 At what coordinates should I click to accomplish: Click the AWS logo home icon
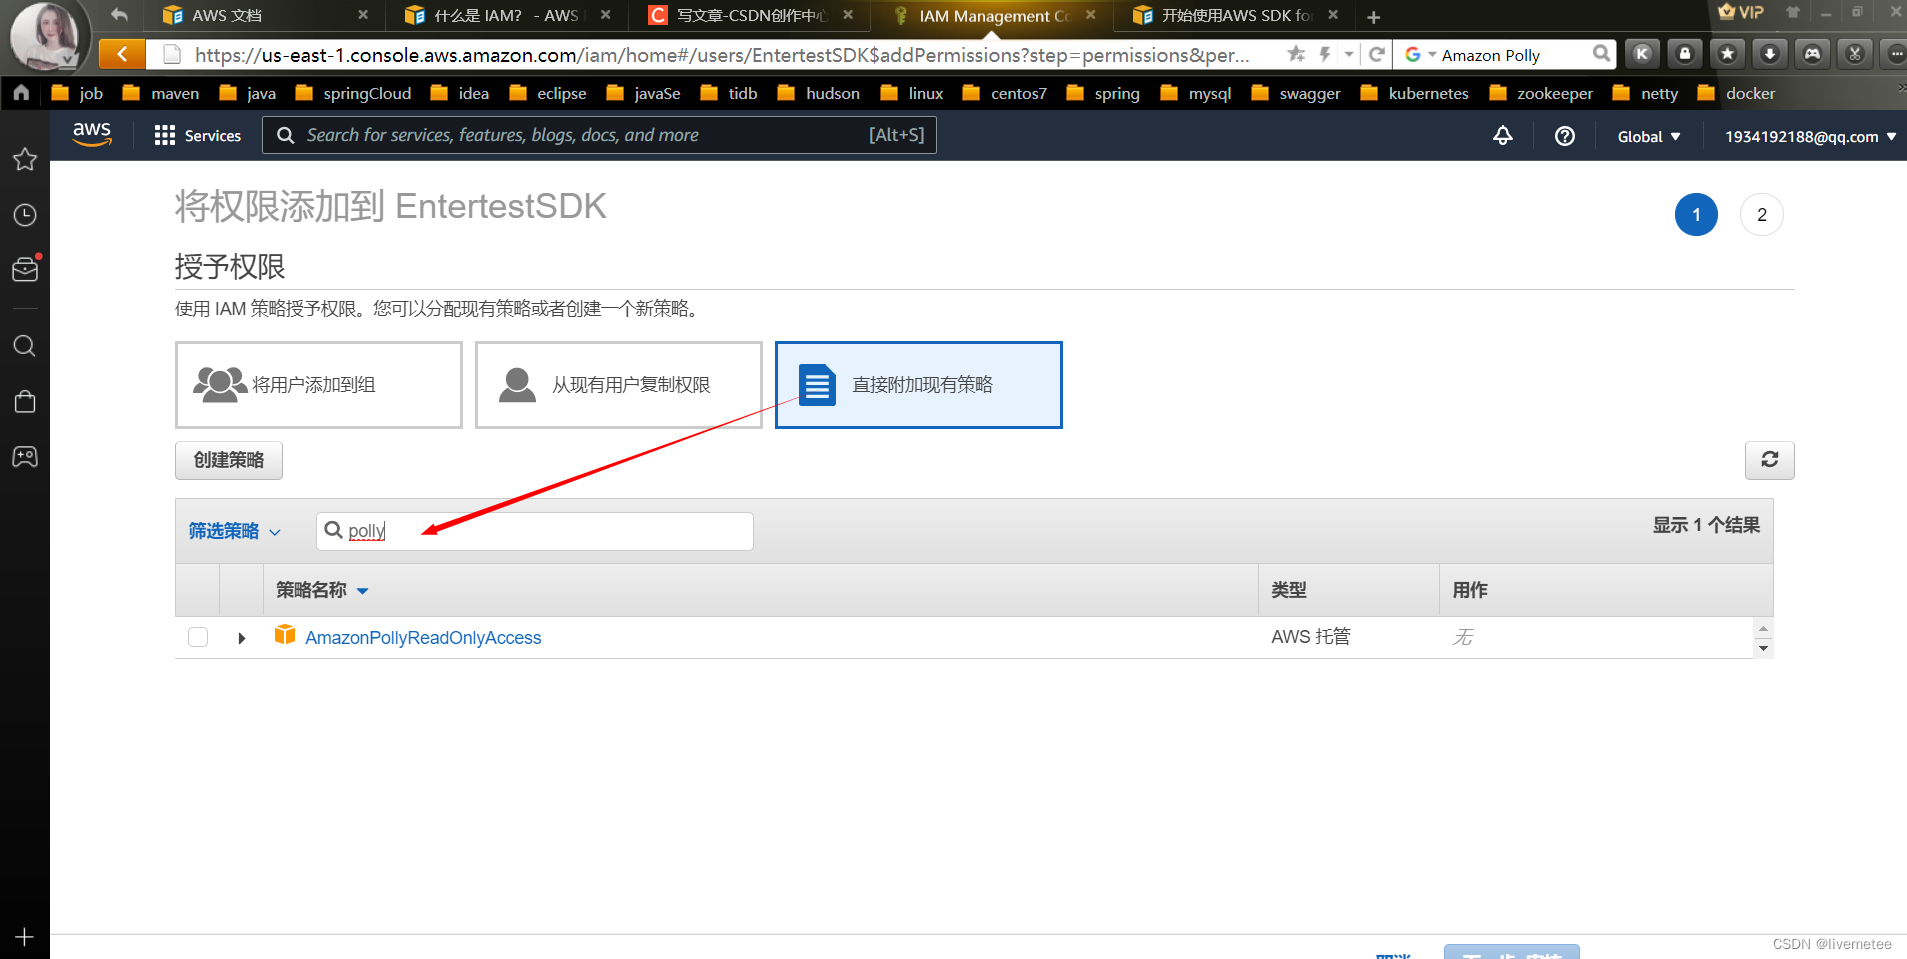[92, 135]
